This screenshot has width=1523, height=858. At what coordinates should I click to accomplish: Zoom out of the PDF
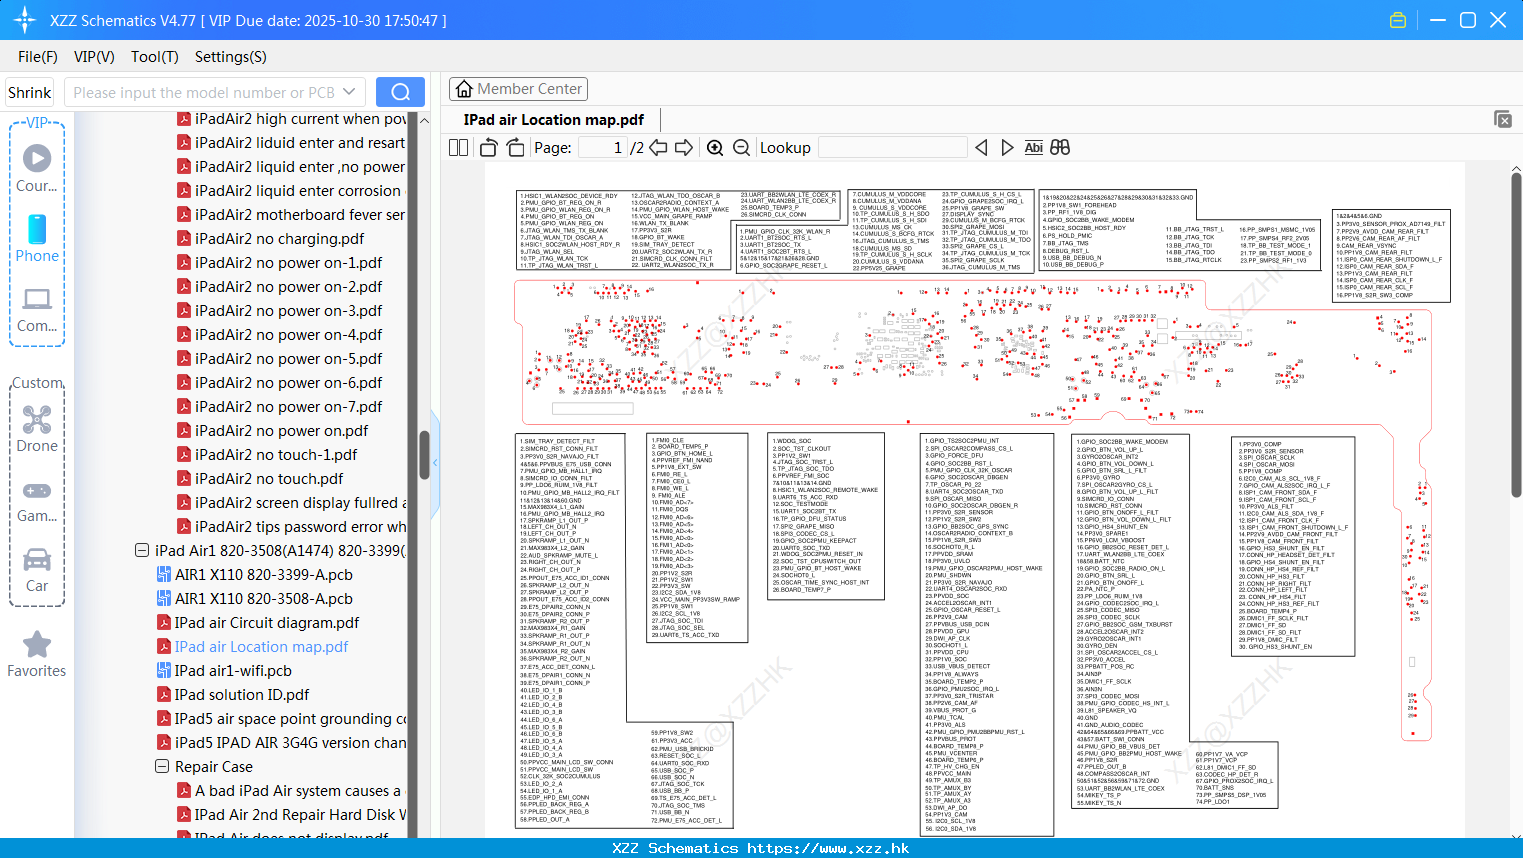[741, 148]
